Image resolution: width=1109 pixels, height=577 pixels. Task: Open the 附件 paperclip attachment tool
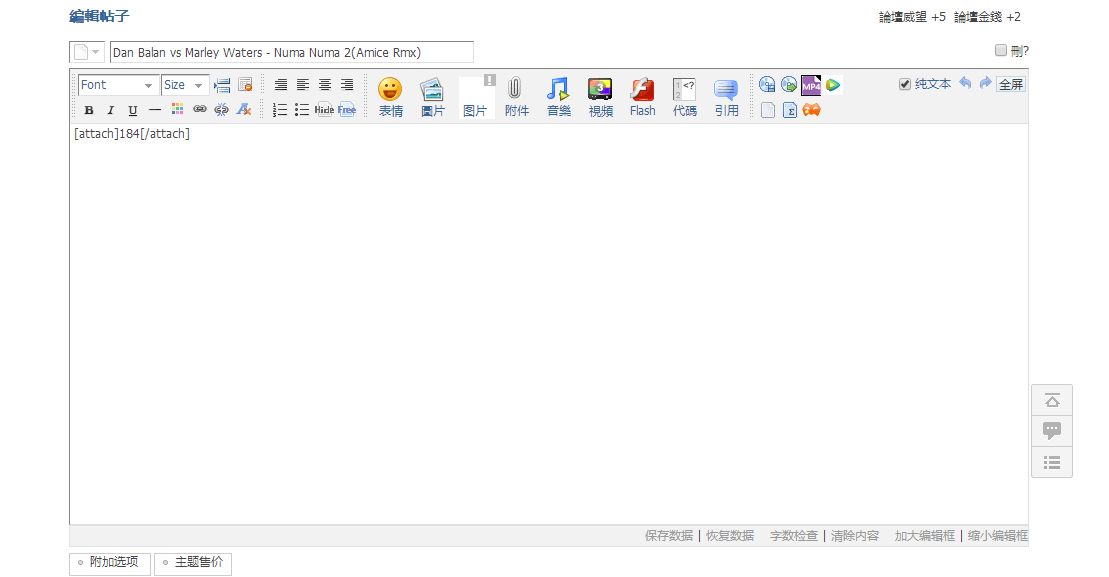pyautogui.click(x=516, y=90)
